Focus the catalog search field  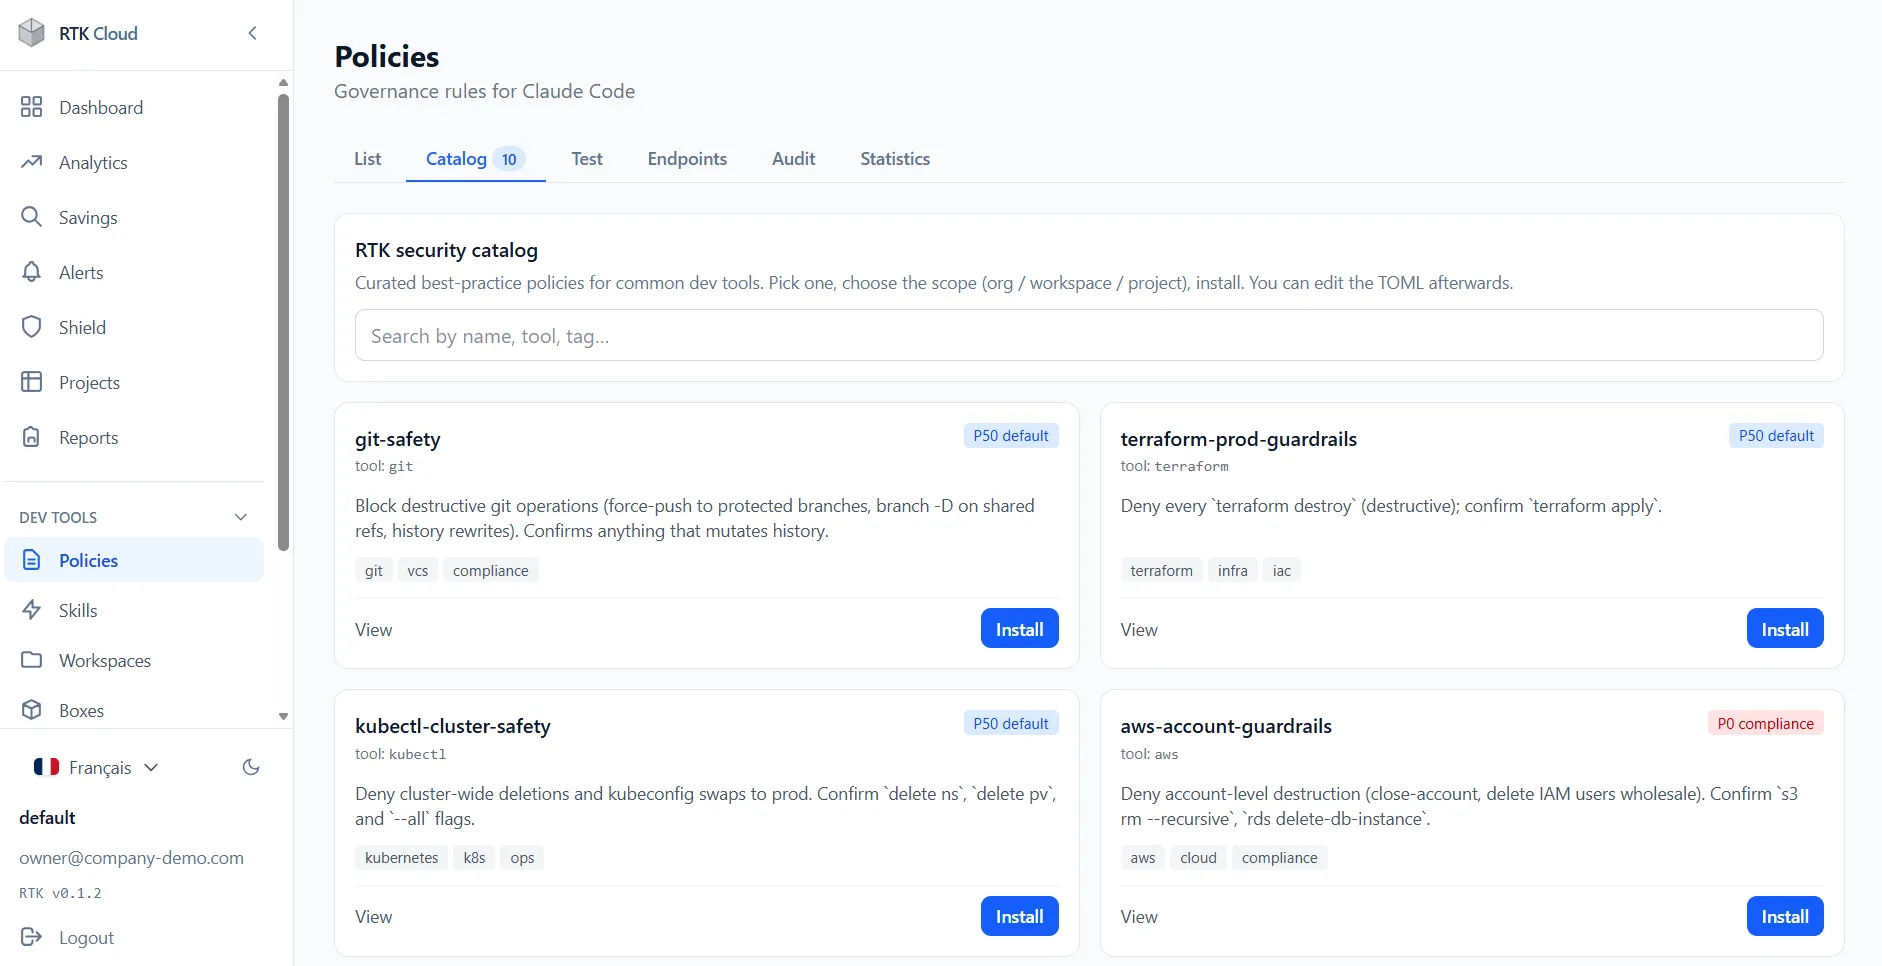(x=1089, y=336)
